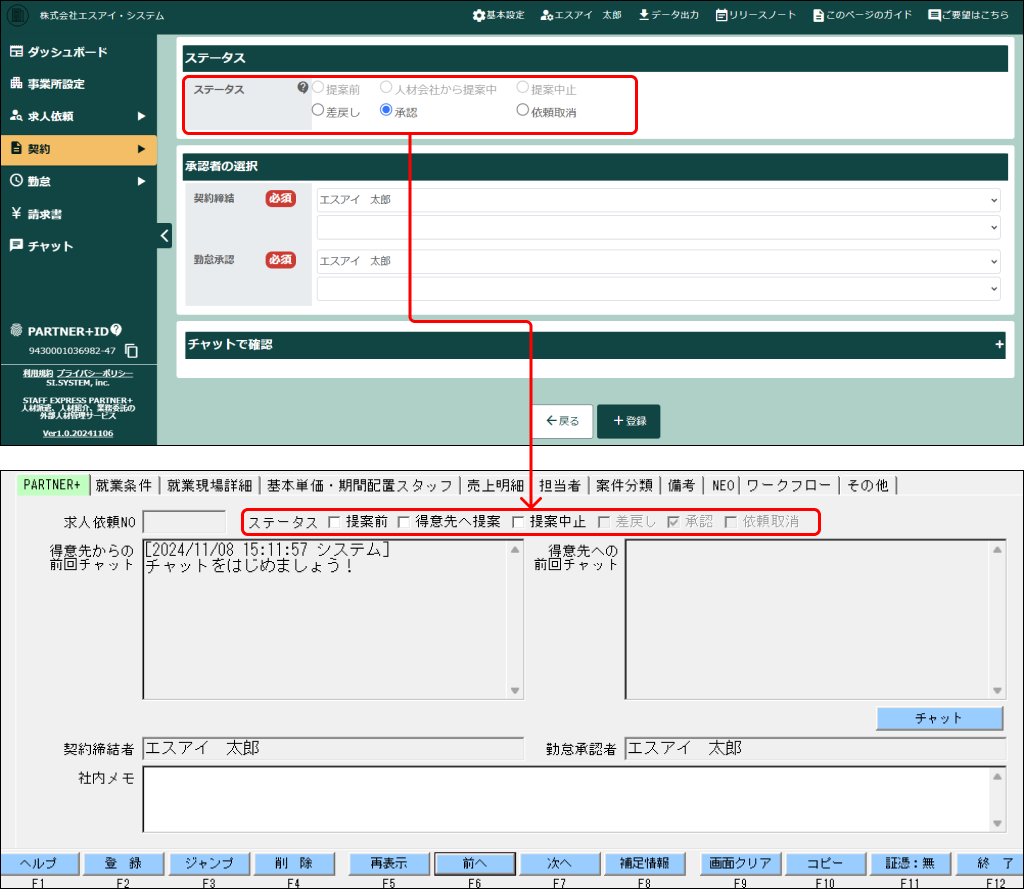1024x889 pixels.
Task: Switch to 基本単価・期間配置スタッフ tab
Action: pos(360,485)
